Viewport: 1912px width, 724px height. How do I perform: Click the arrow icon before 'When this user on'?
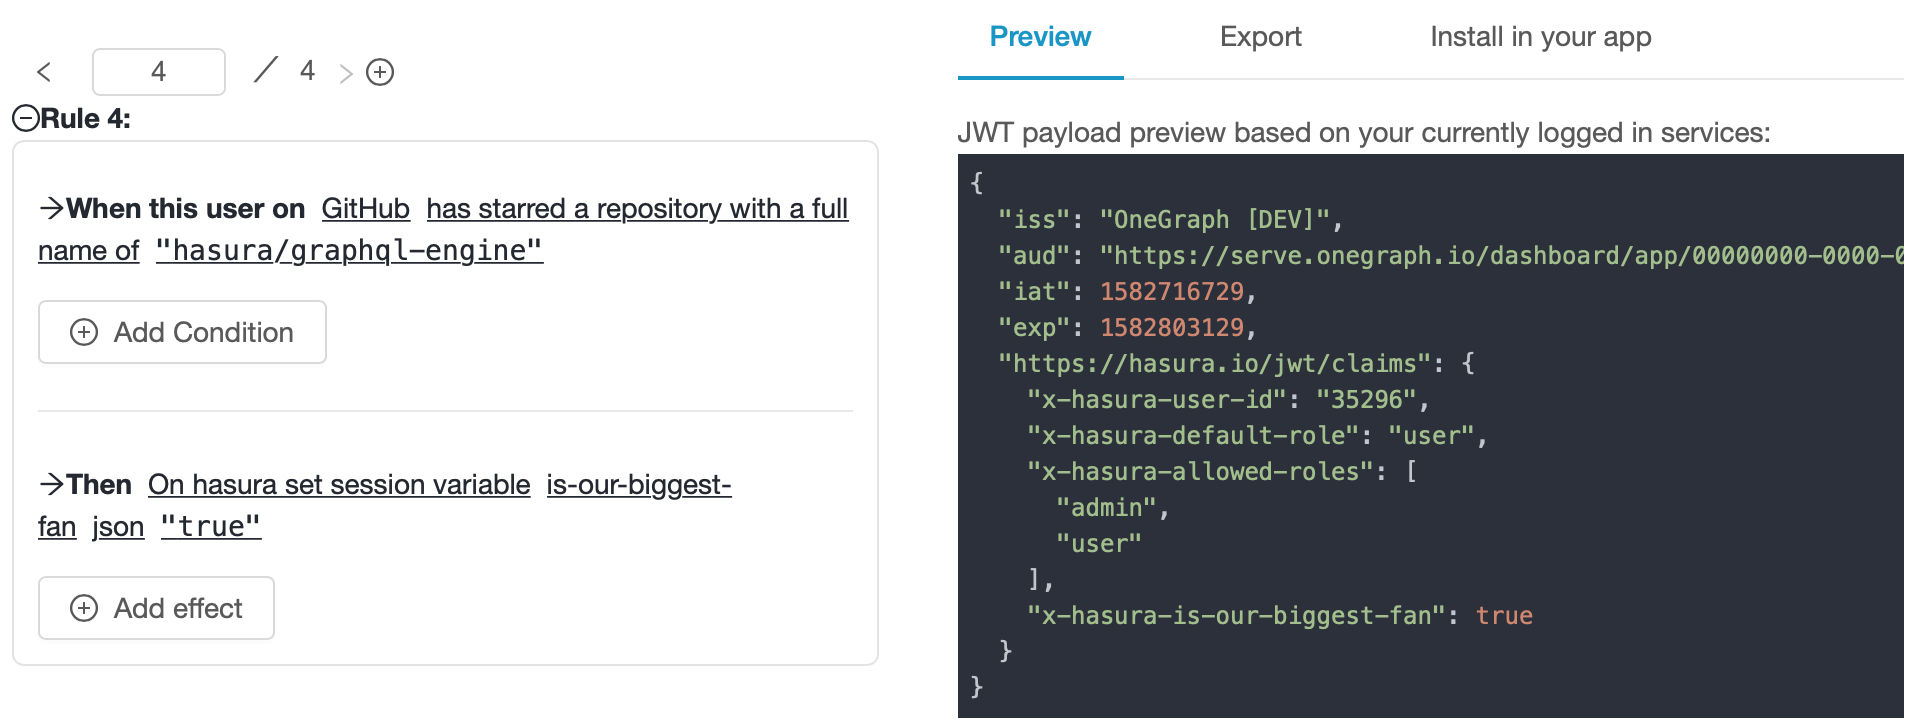click(51, 209)
